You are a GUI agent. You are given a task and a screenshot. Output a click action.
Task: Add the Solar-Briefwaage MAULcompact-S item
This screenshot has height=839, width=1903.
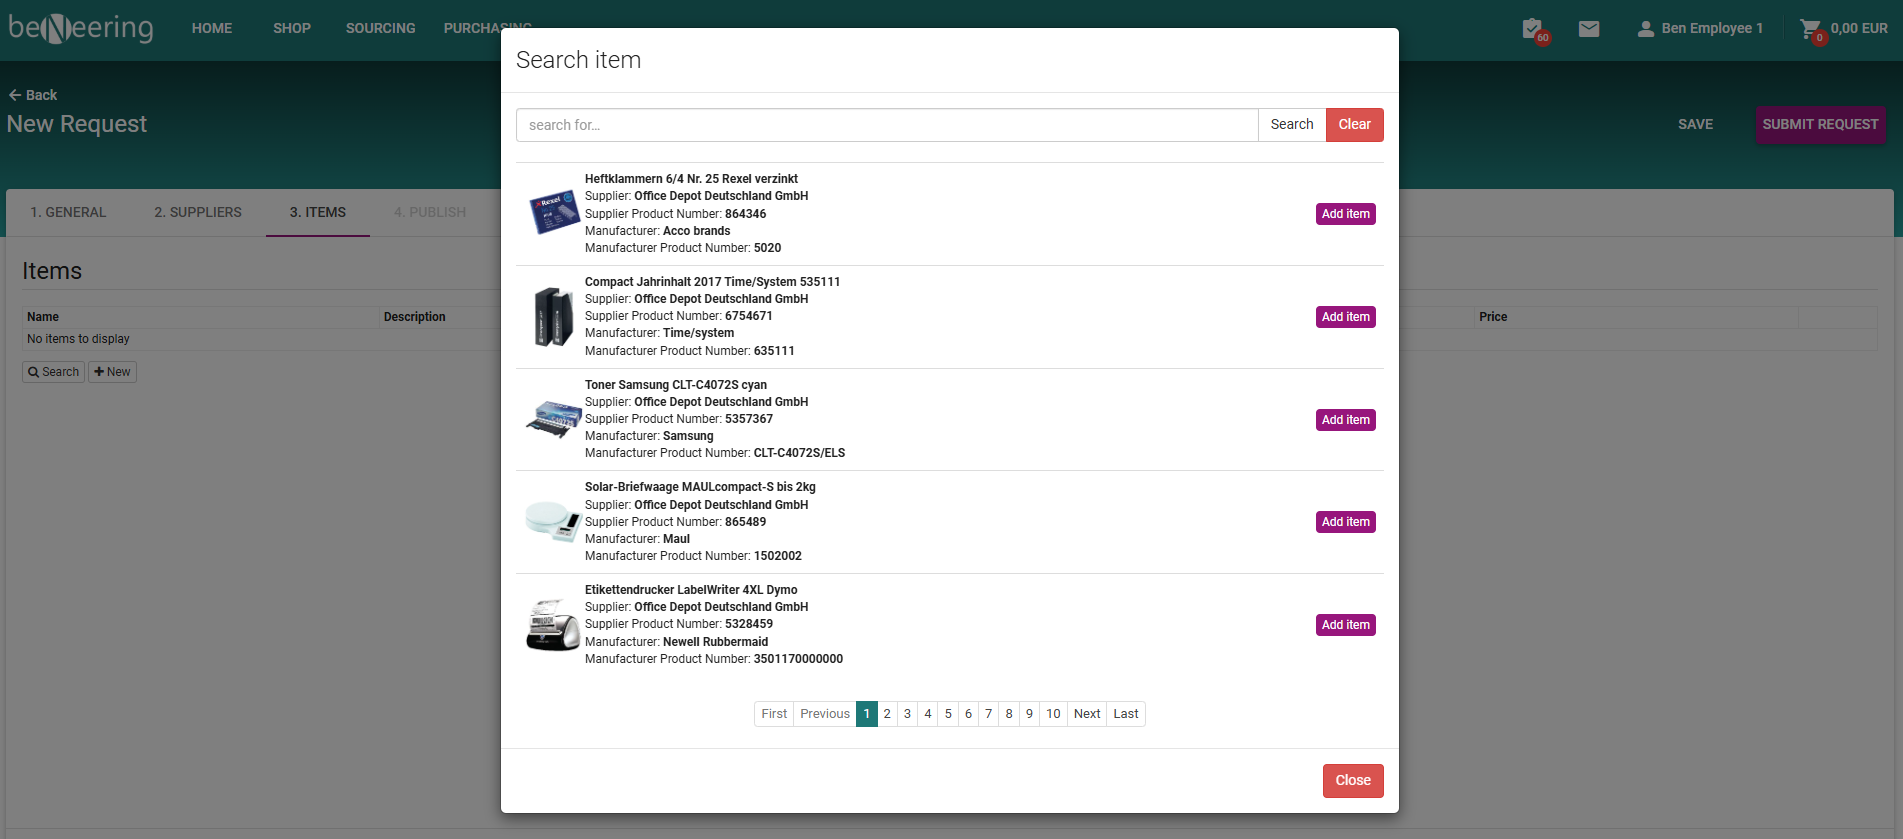pos(1345,522)
